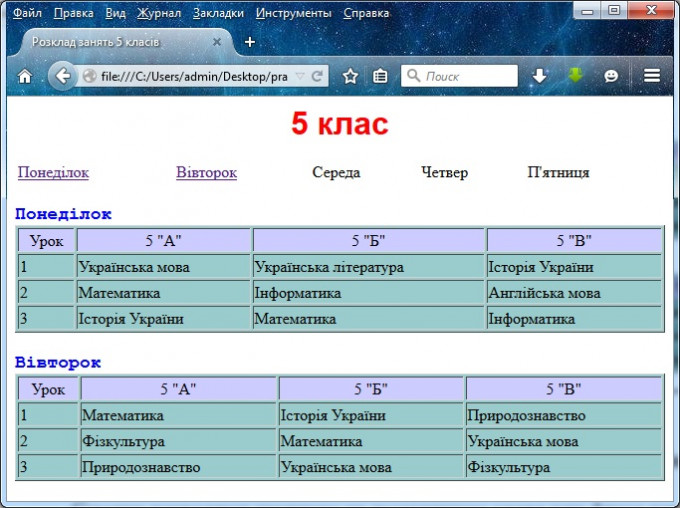The height and width of the screenshot is (508, 680).
Task: Open the URL history dropdown arrow
Action: tap(300, 76)
